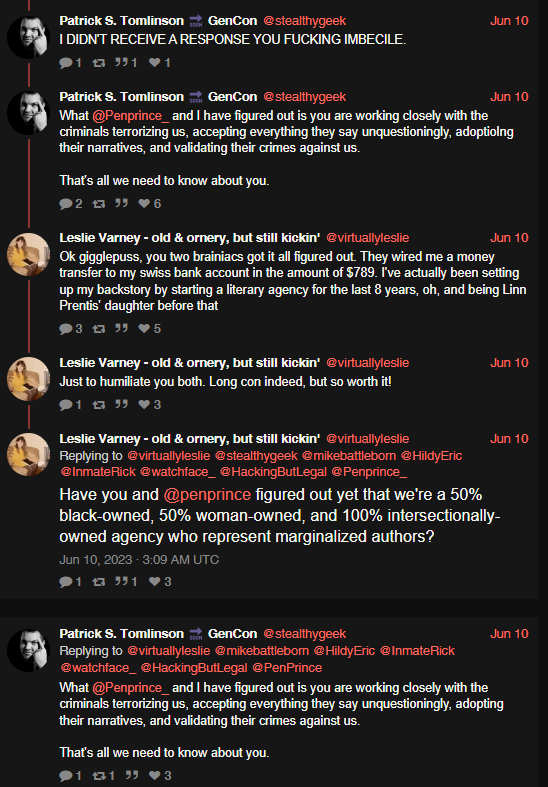
Task: Open @penprince mention in the enlarged tweet text
Action: click(x=207, y=495)
